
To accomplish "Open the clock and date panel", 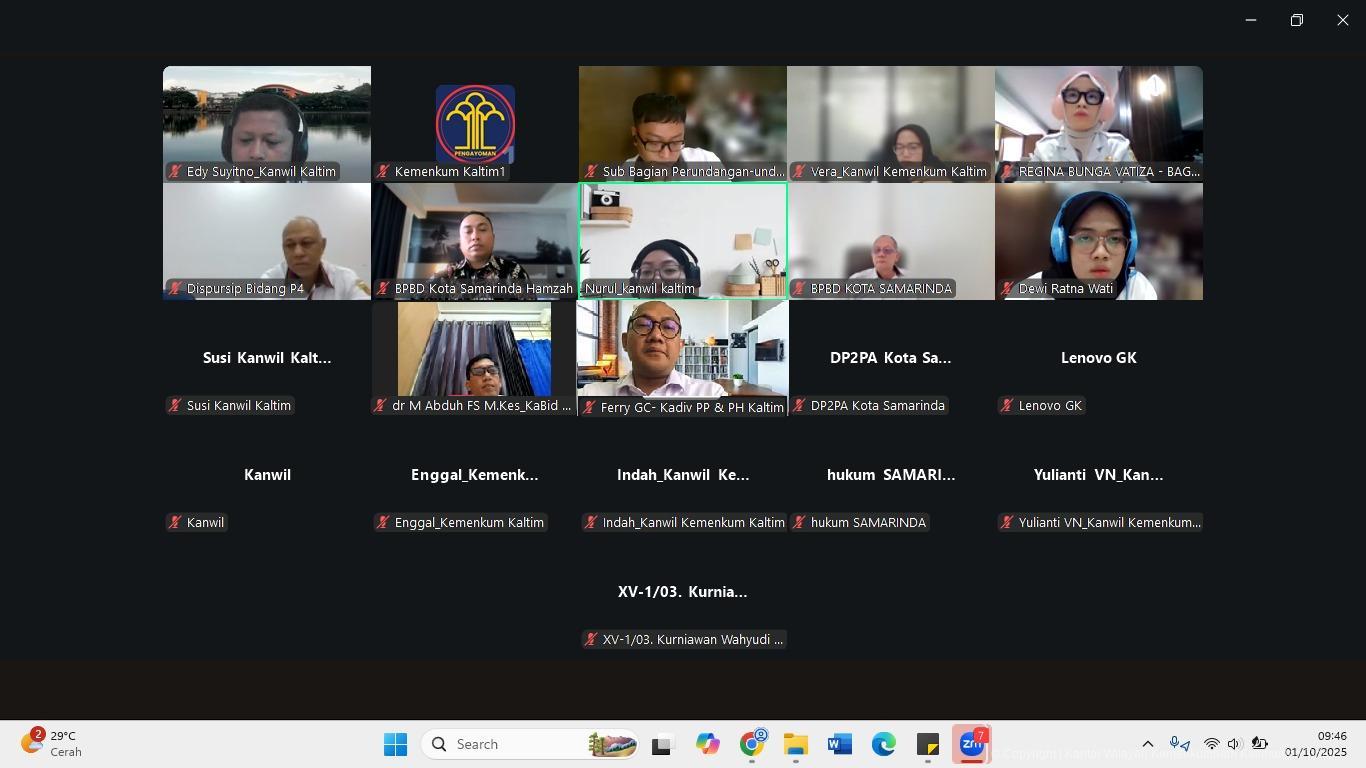I will click(x=1315, y=744).
